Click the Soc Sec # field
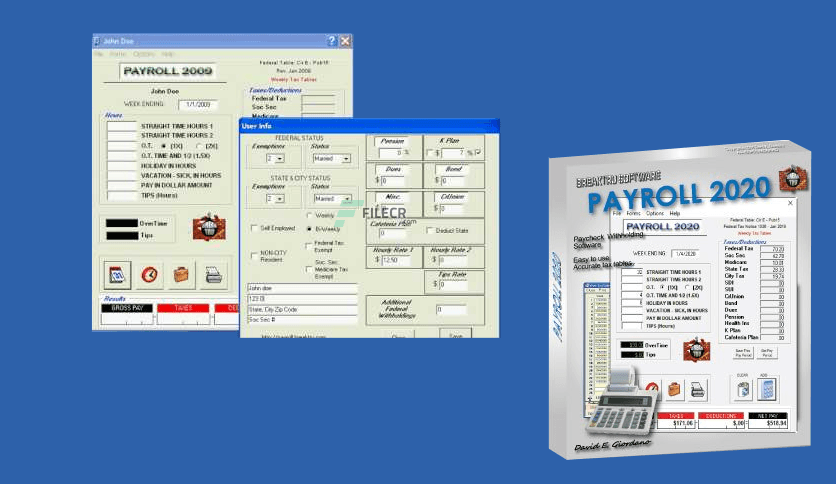The height and width of the screenshot is (484, 836). pos(302,320)
